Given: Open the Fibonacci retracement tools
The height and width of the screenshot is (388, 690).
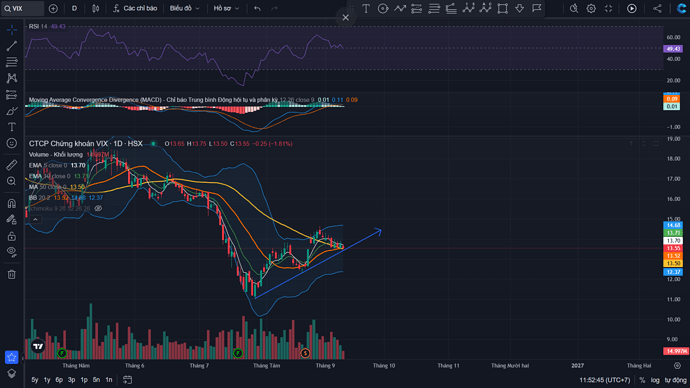Looking at the screenshot, I should [12, 62].
